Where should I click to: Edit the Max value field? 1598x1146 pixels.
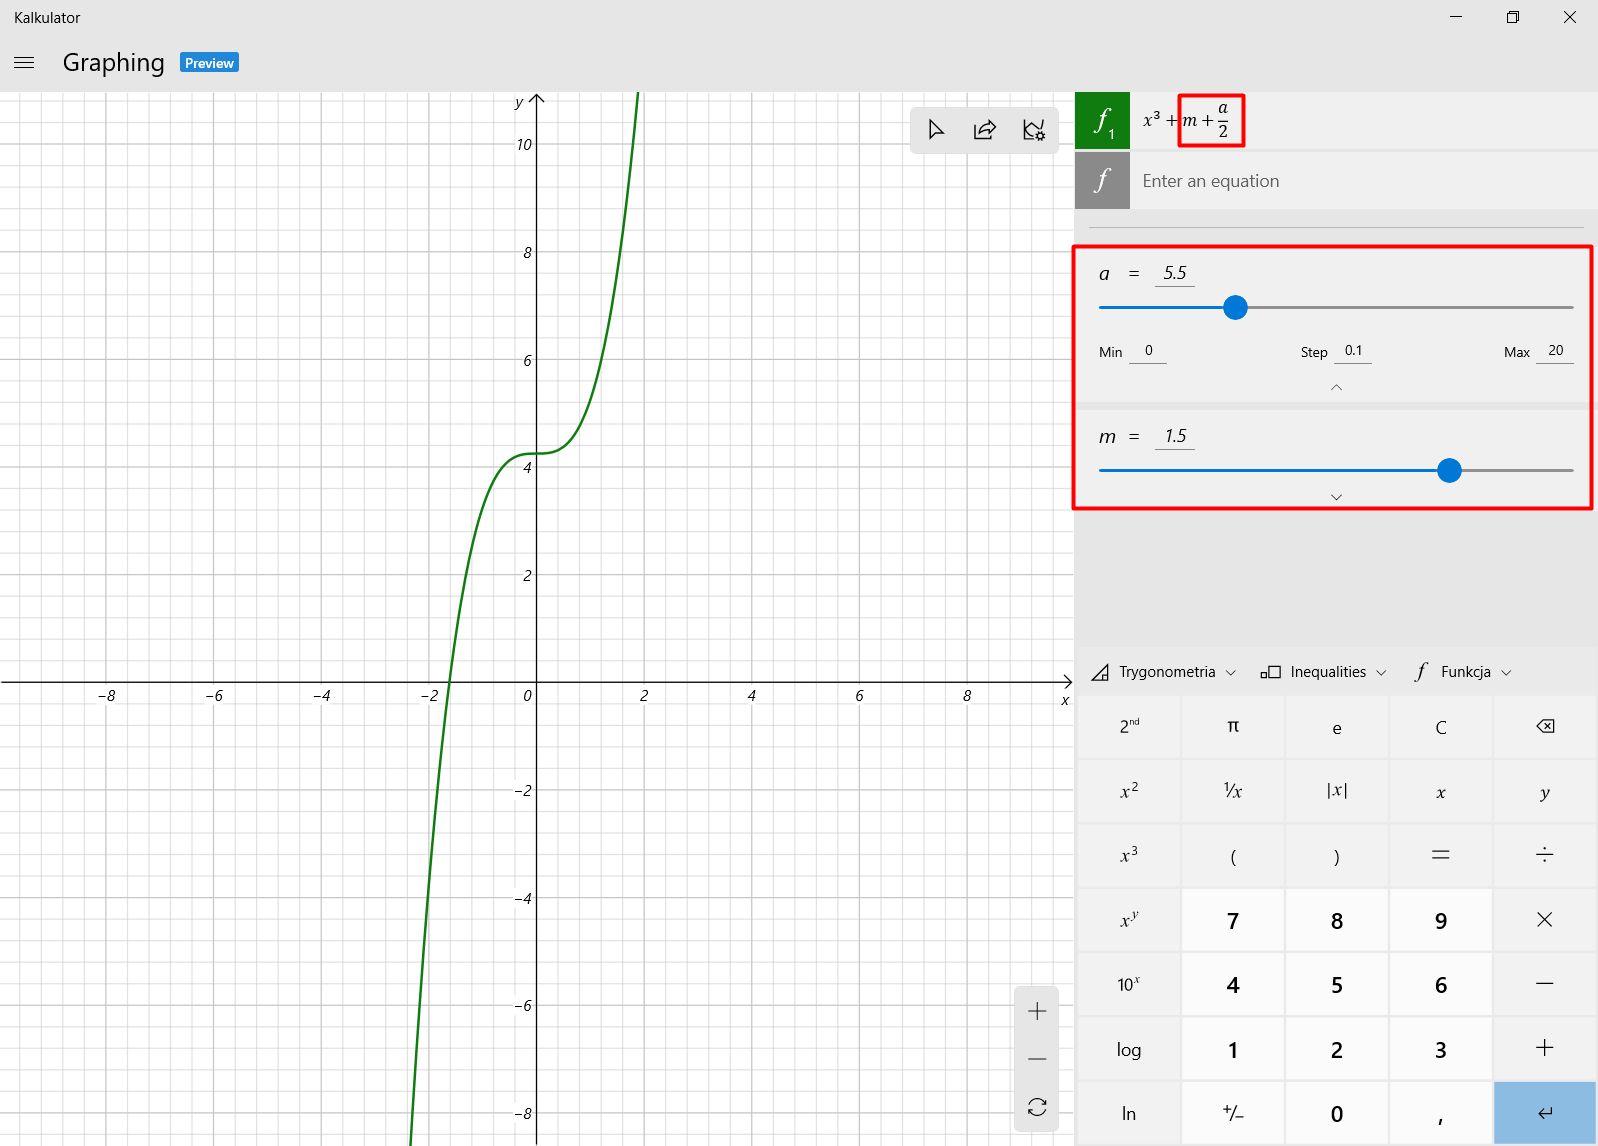[1555, 351]
